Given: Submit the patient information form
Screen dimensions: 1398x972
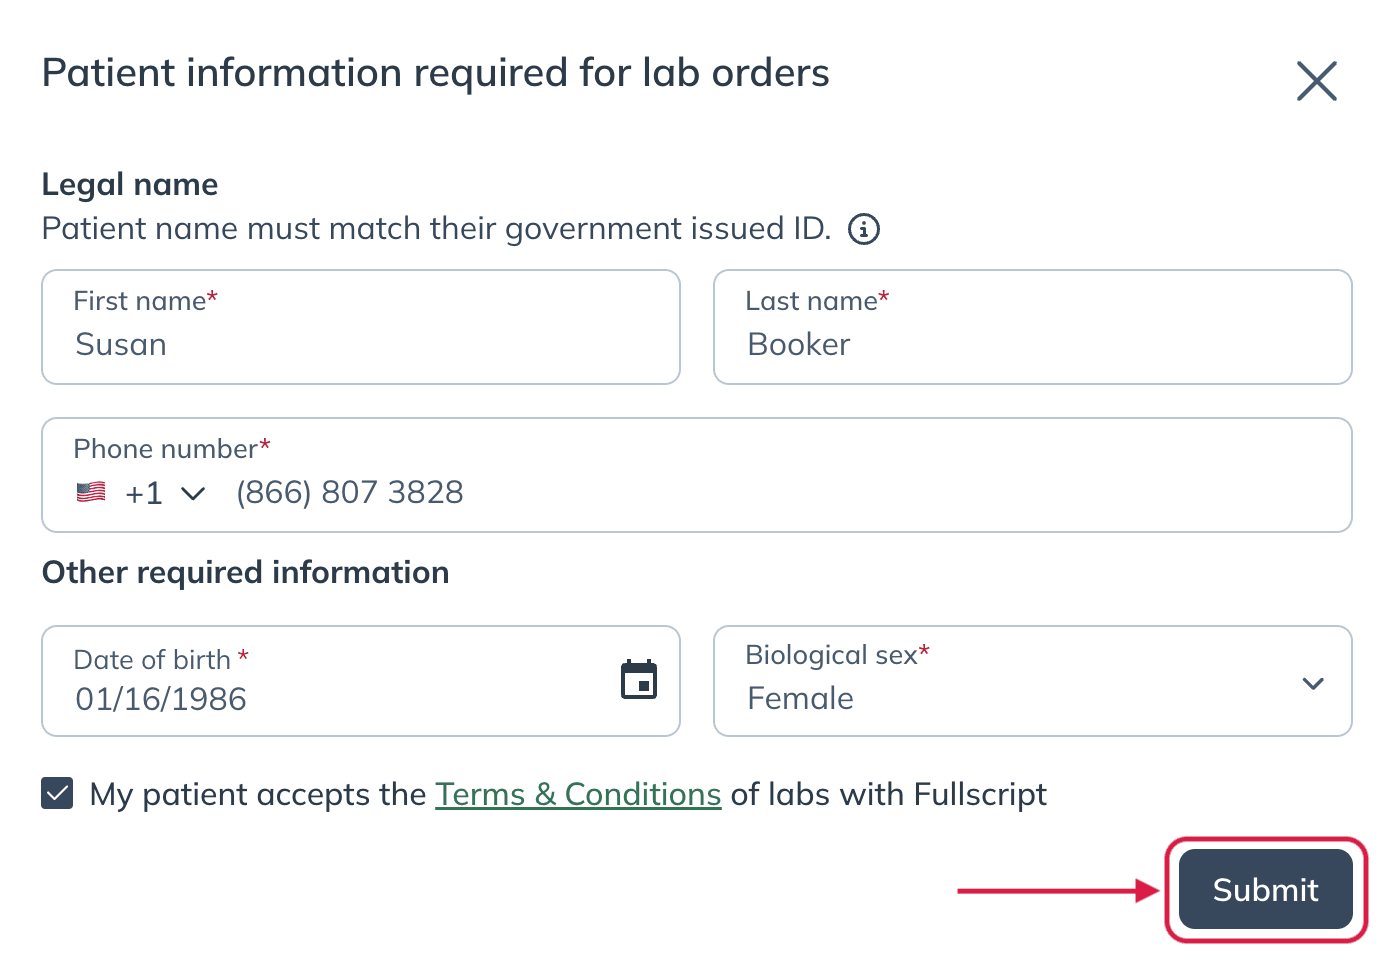Looking at the screenshot, I should 1266,889.
